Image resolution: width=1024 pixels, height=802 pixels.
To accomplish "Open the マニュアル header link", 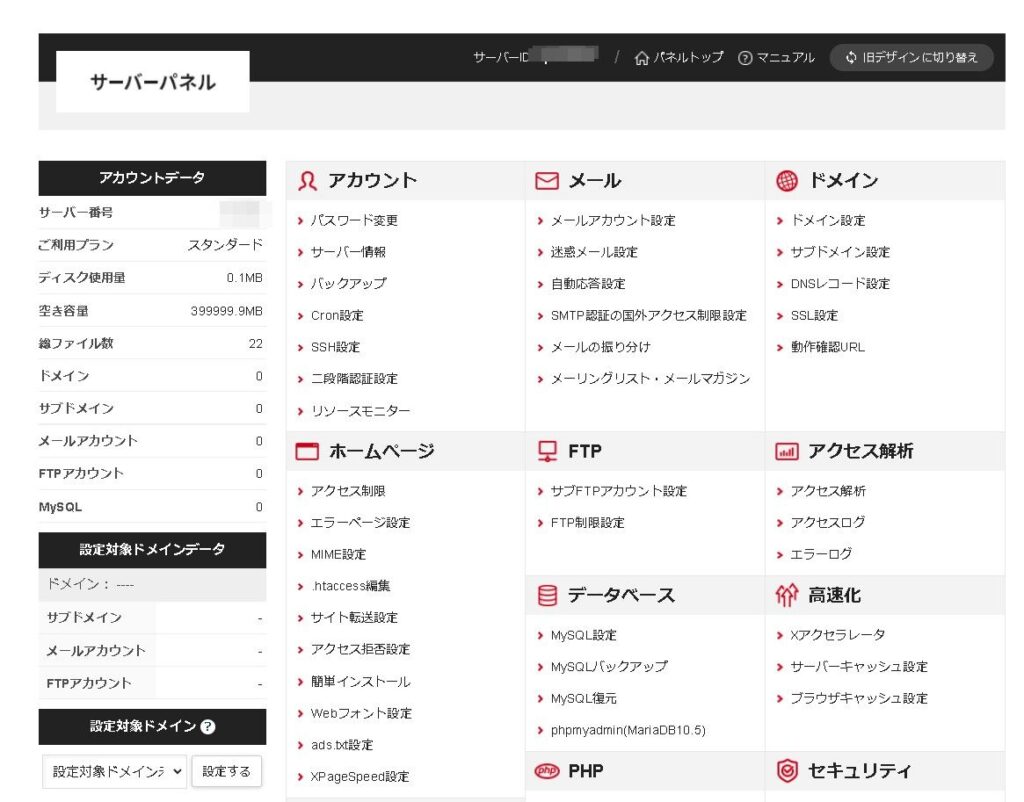I will click(776, 58).
